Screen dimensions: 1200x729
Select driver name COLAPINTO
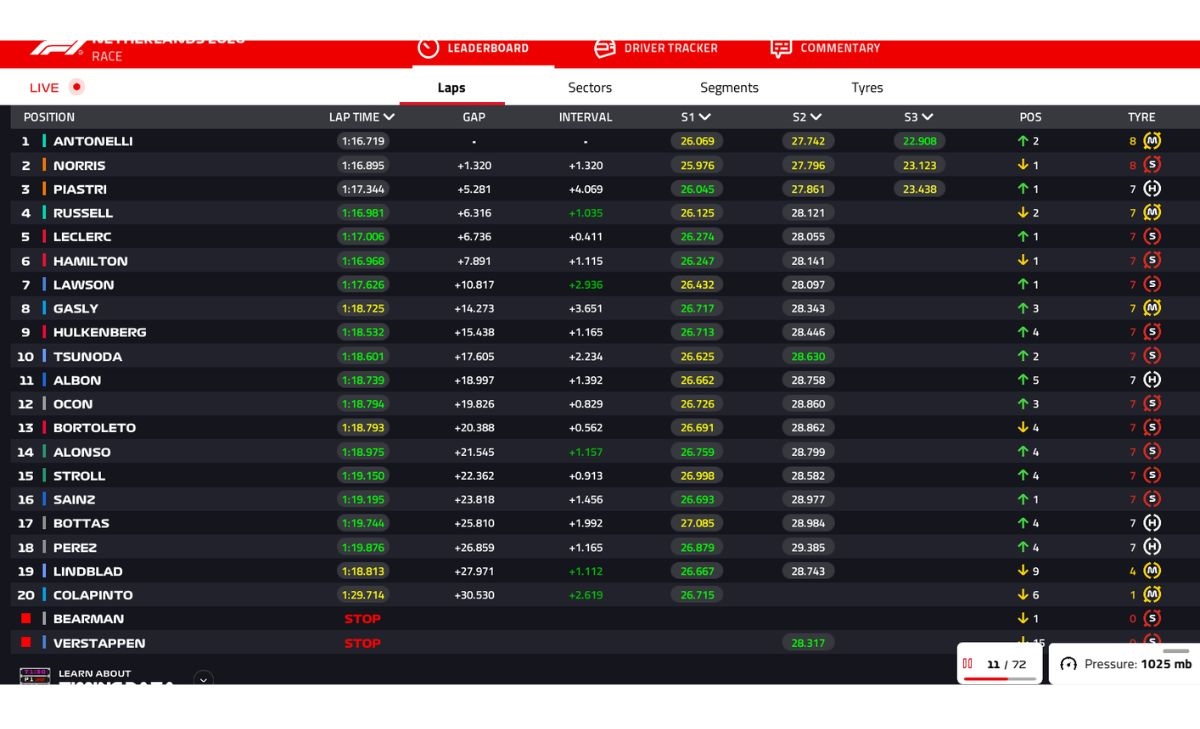click(x=93, y=595)
